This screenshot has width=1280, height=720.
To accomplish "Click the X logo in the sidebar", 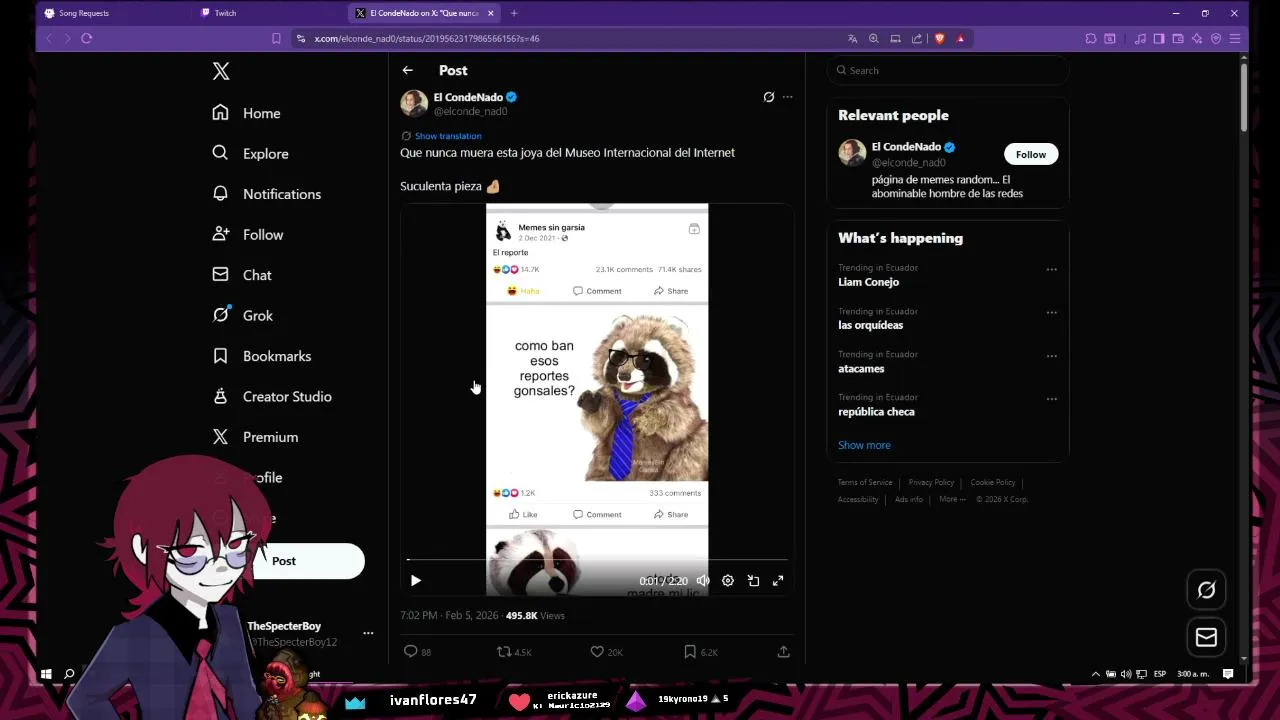I will pos(221,71).
